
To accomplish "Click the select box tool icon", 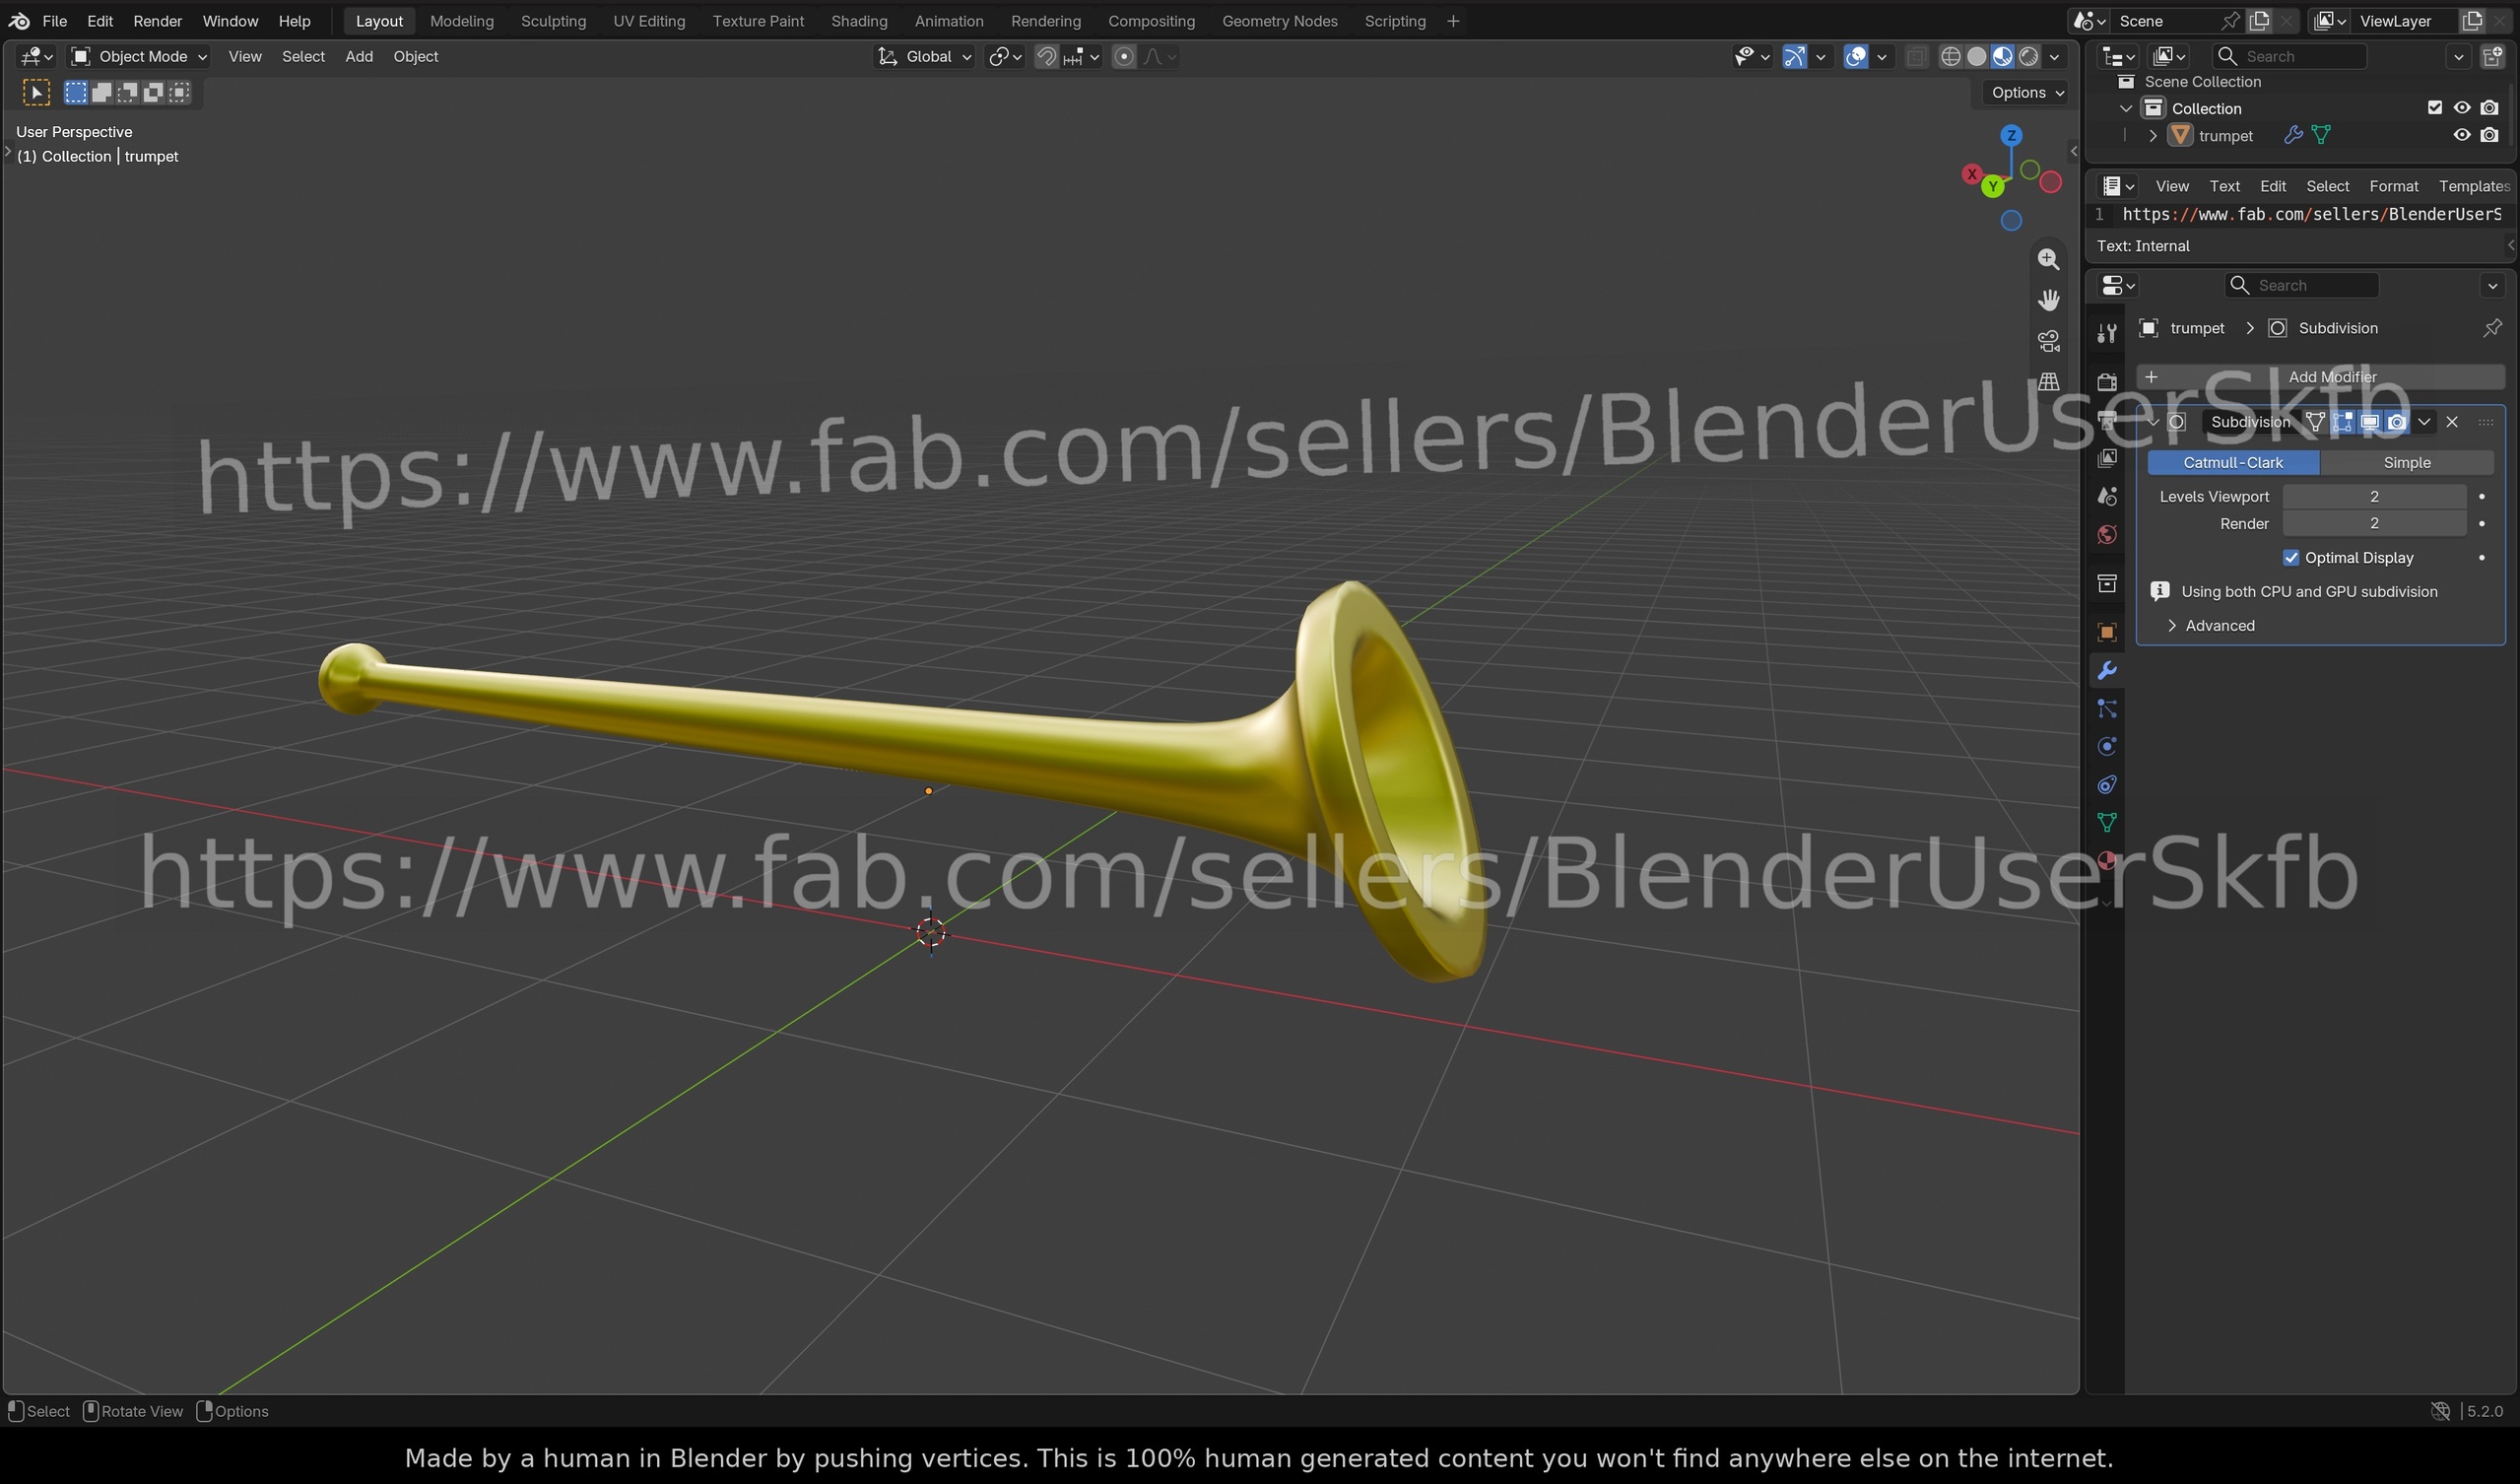I will point(36,93).
